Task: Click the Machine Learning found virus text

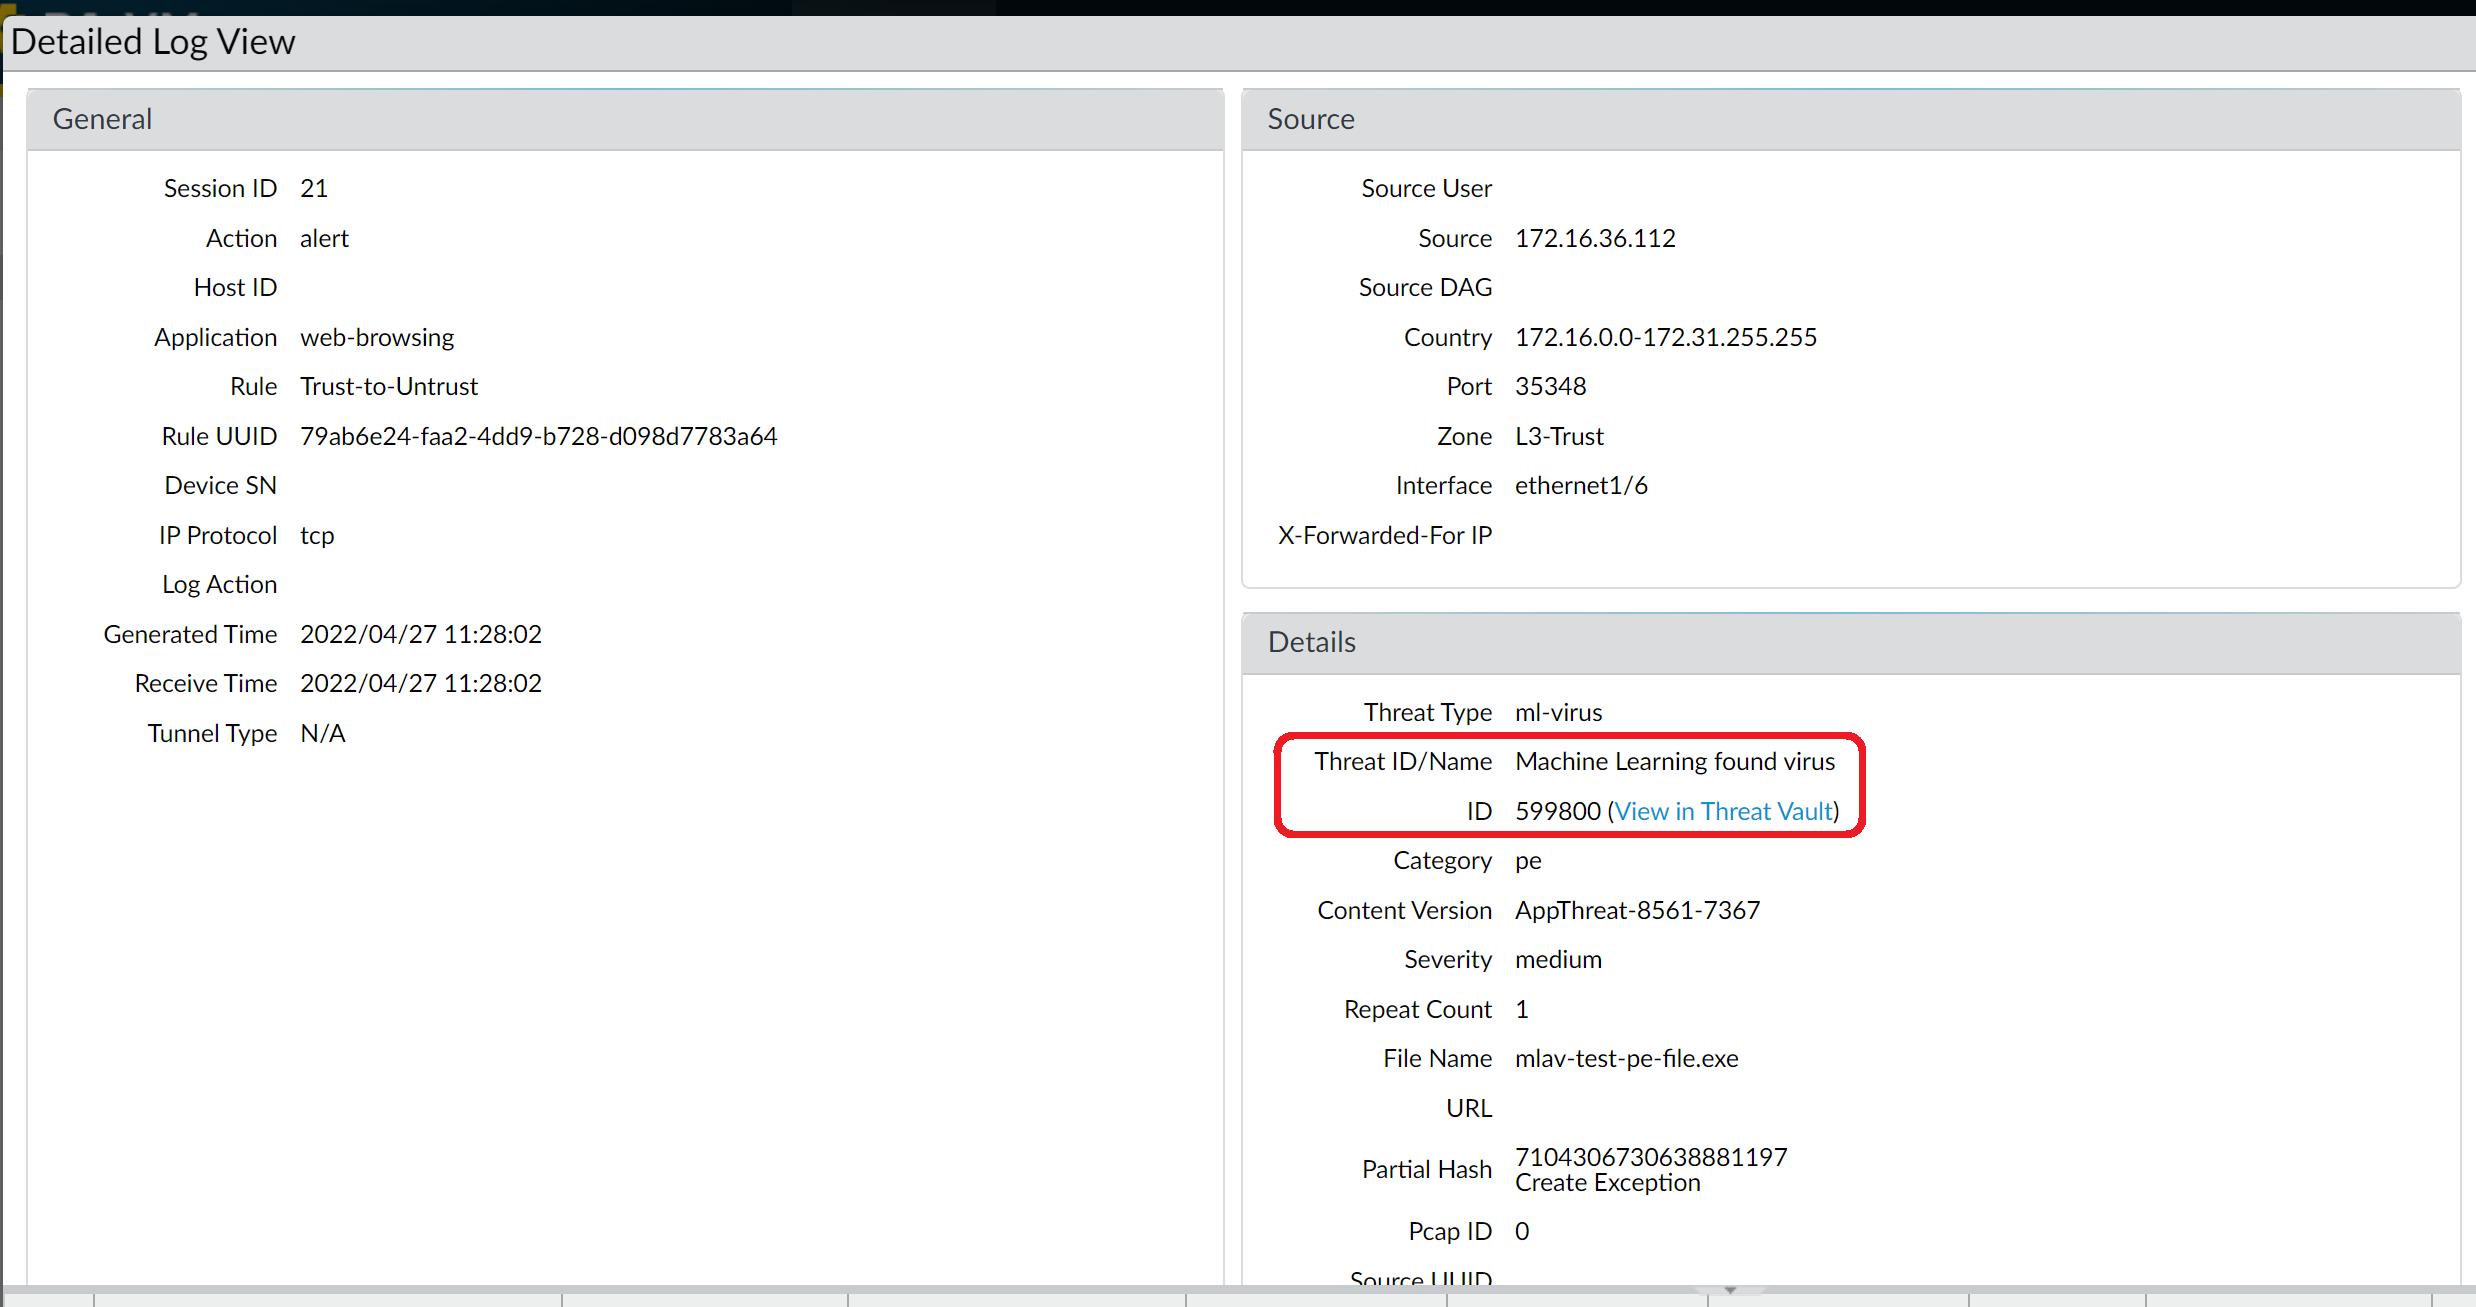Action: (x=1674, y=761)
